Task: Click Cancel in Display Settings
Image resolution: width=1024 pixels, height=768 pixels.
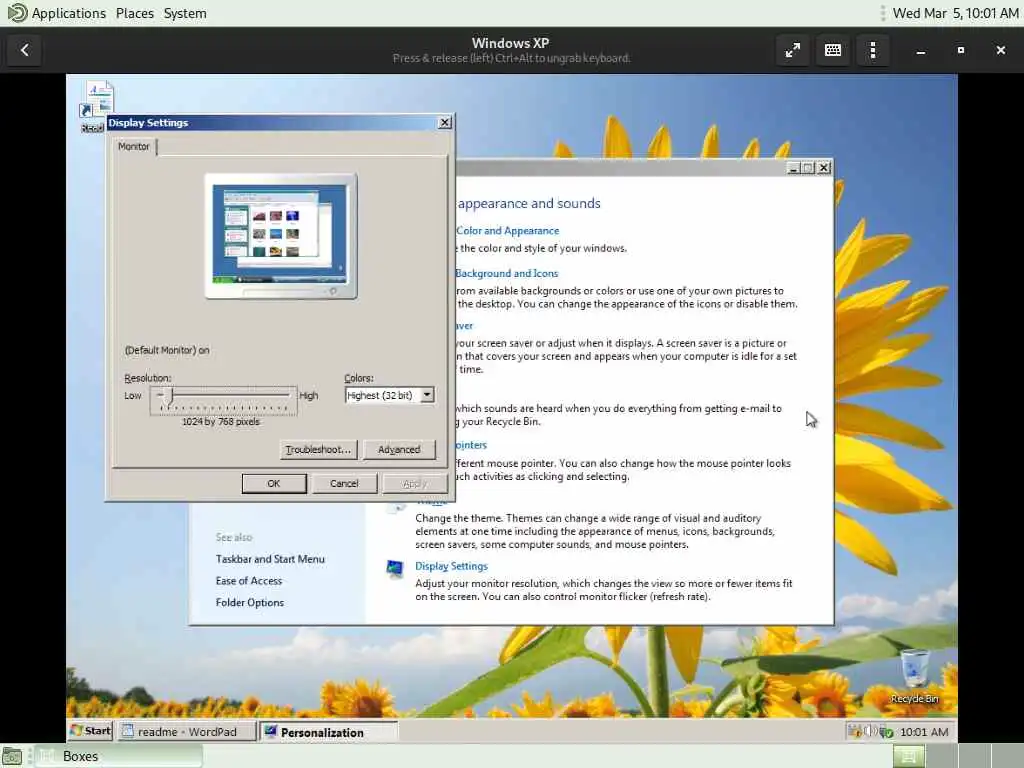Action: coord(344,483)
